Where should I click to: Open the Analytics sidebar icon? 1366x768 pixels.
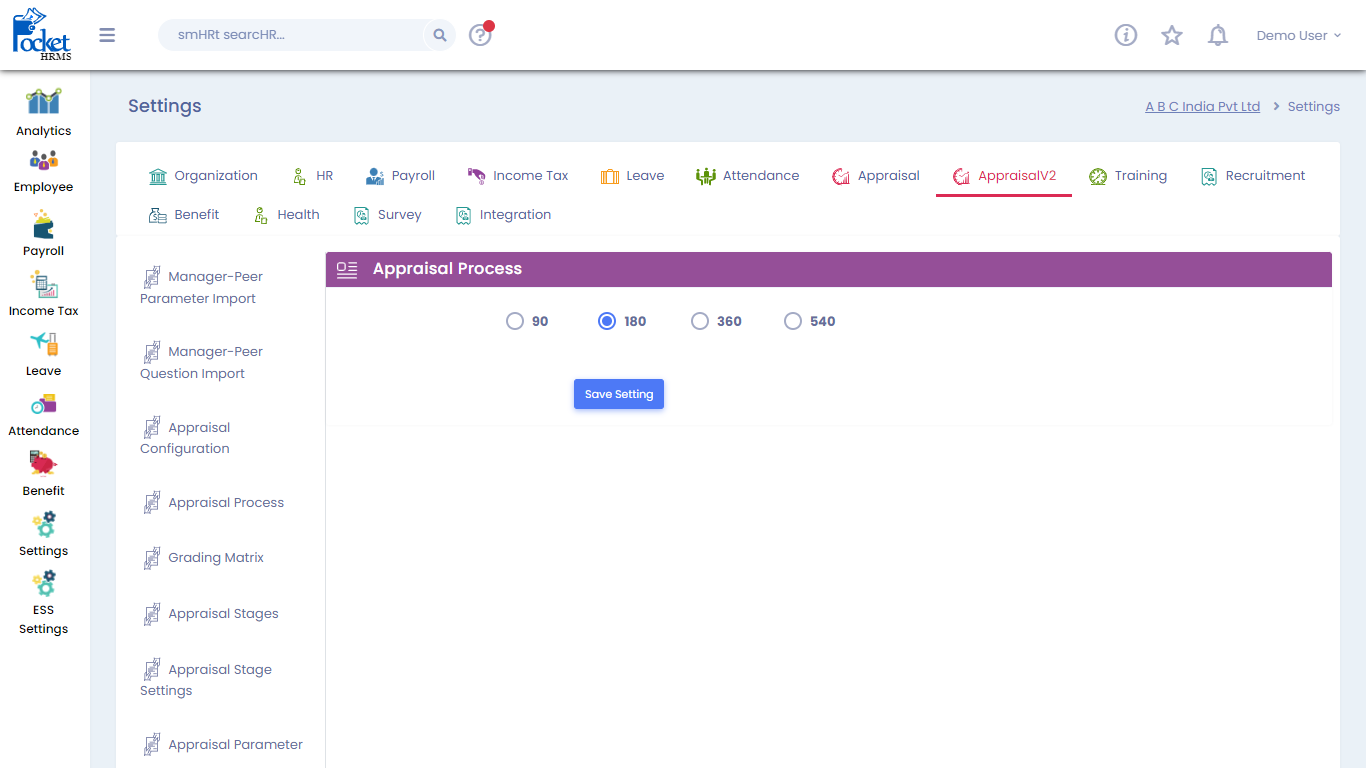coord(43,102)
